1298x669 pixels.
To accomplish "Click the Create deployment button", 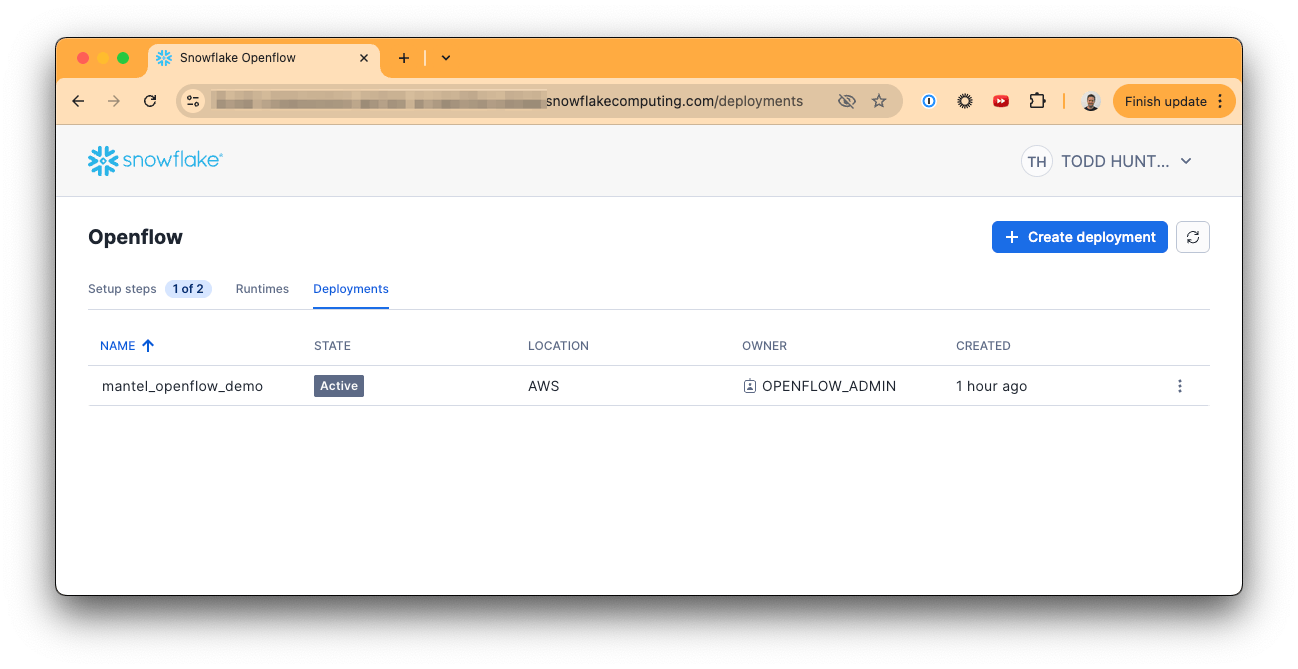I will pyautogui.click(x=1080, y=237).
